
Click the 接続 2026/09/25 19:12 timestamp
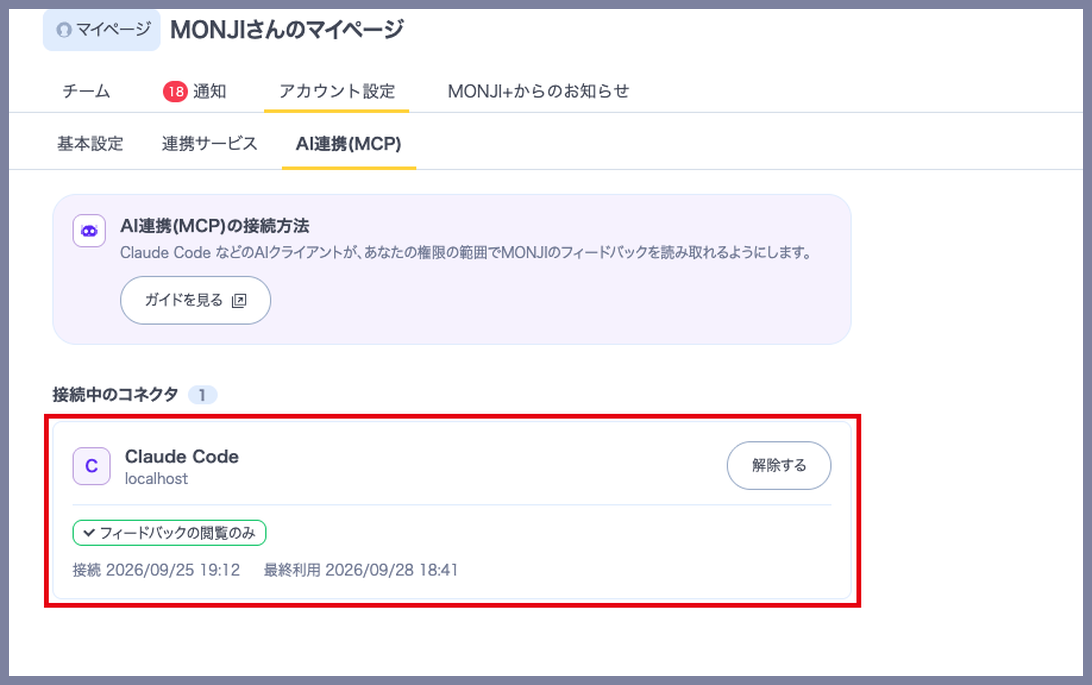pyautogui.click(x=156, y=570)
